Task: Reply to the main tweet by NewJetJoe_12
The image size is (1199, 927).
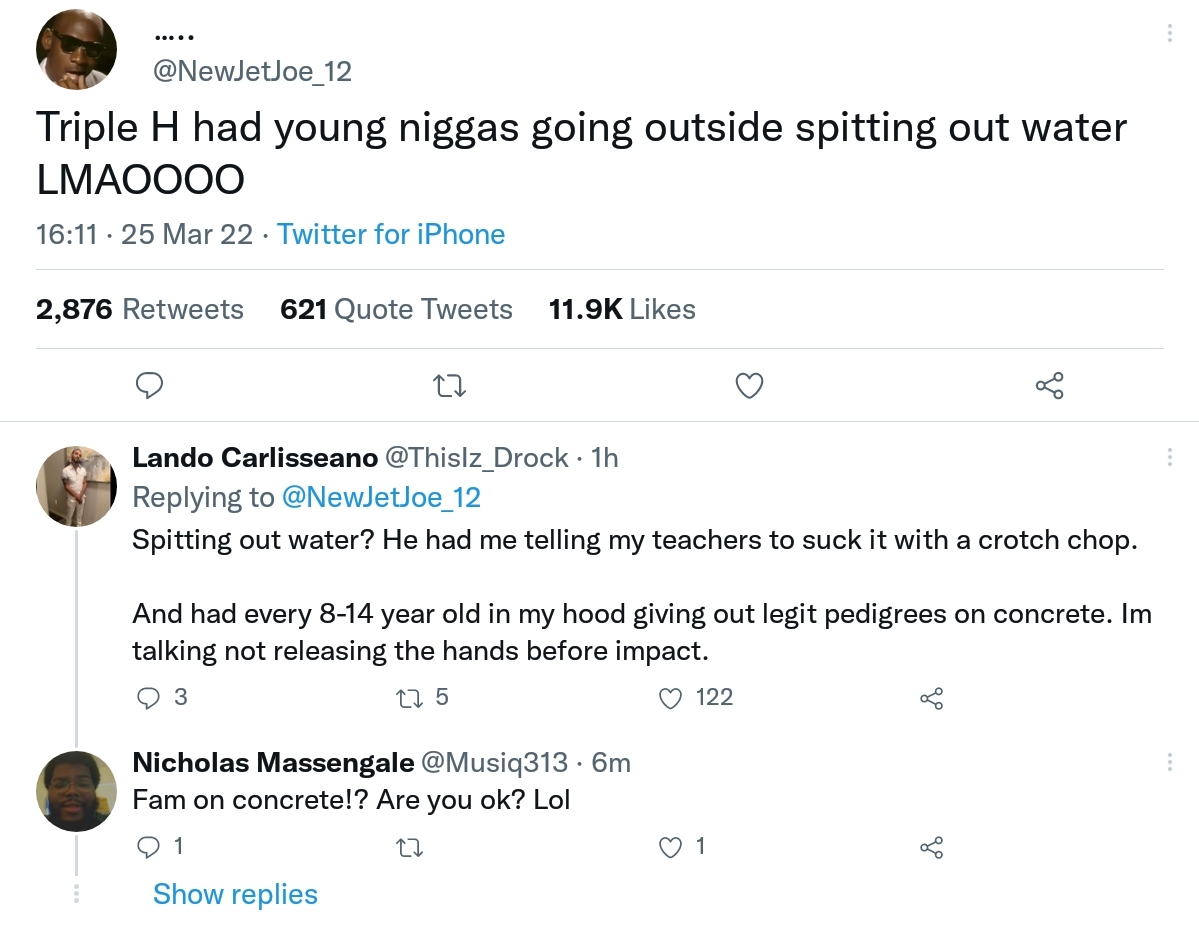Action: [149, 385]
